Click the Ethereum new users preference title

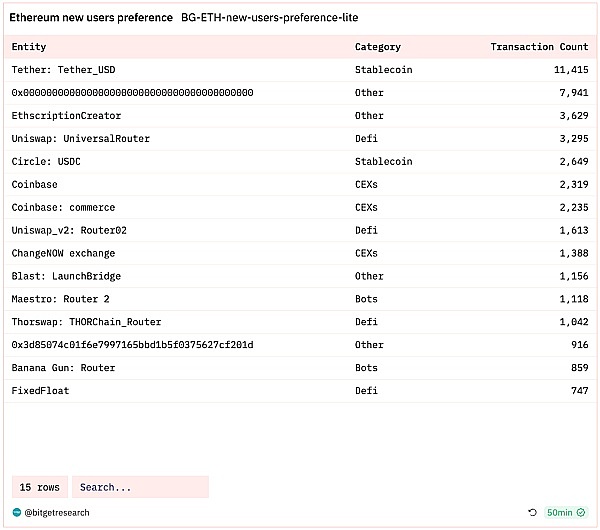point(91,18)
